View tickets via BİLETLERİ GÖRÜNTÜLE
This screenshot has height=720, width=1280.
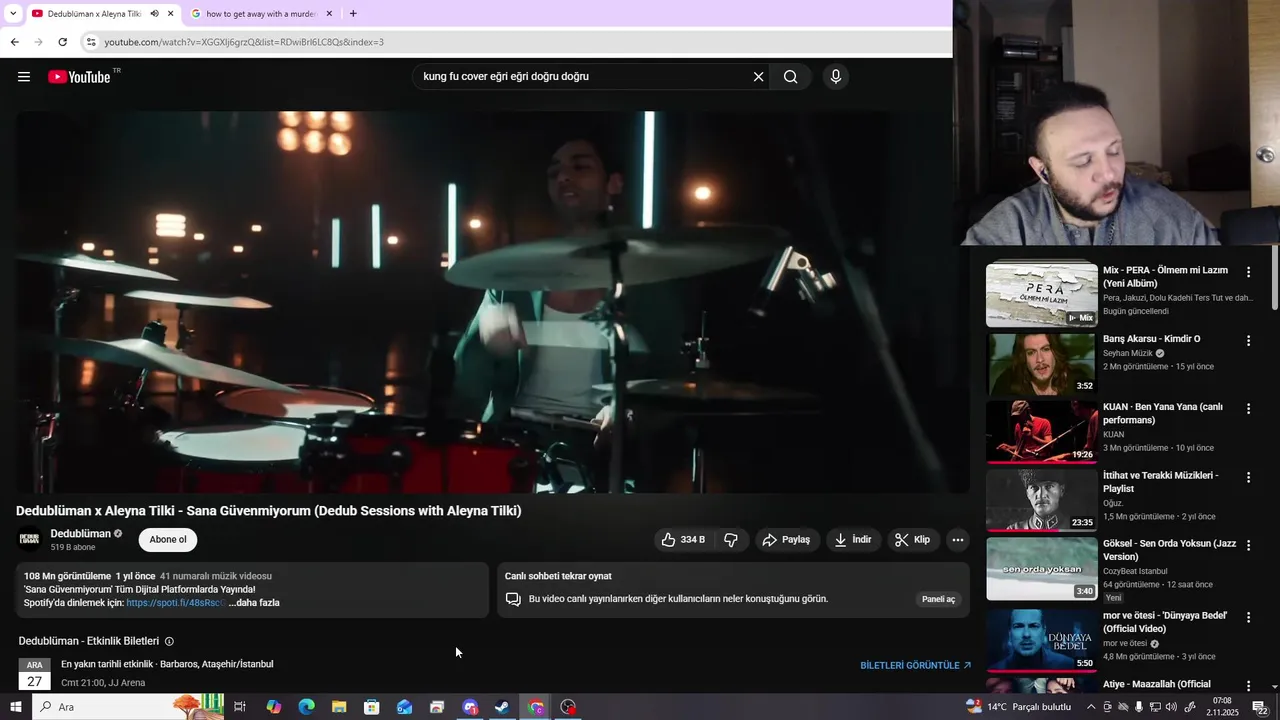[x=916, y=665]
